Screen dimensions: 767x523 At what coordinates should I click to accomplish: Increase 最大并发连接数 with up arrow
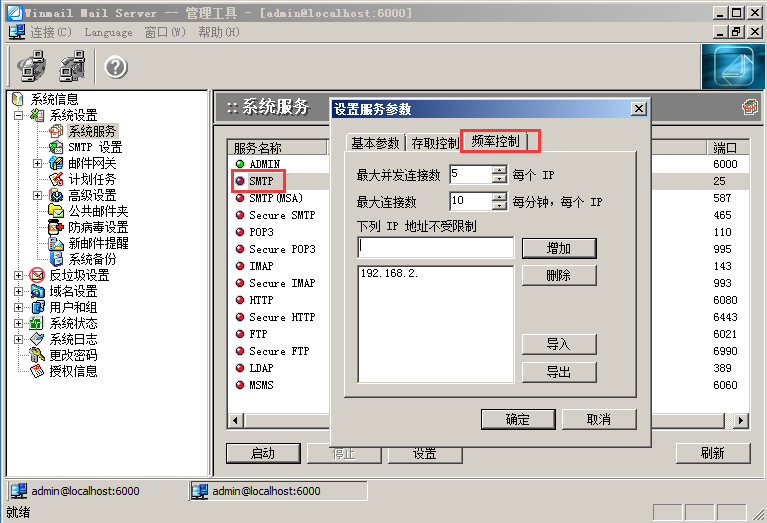point(499,170)
